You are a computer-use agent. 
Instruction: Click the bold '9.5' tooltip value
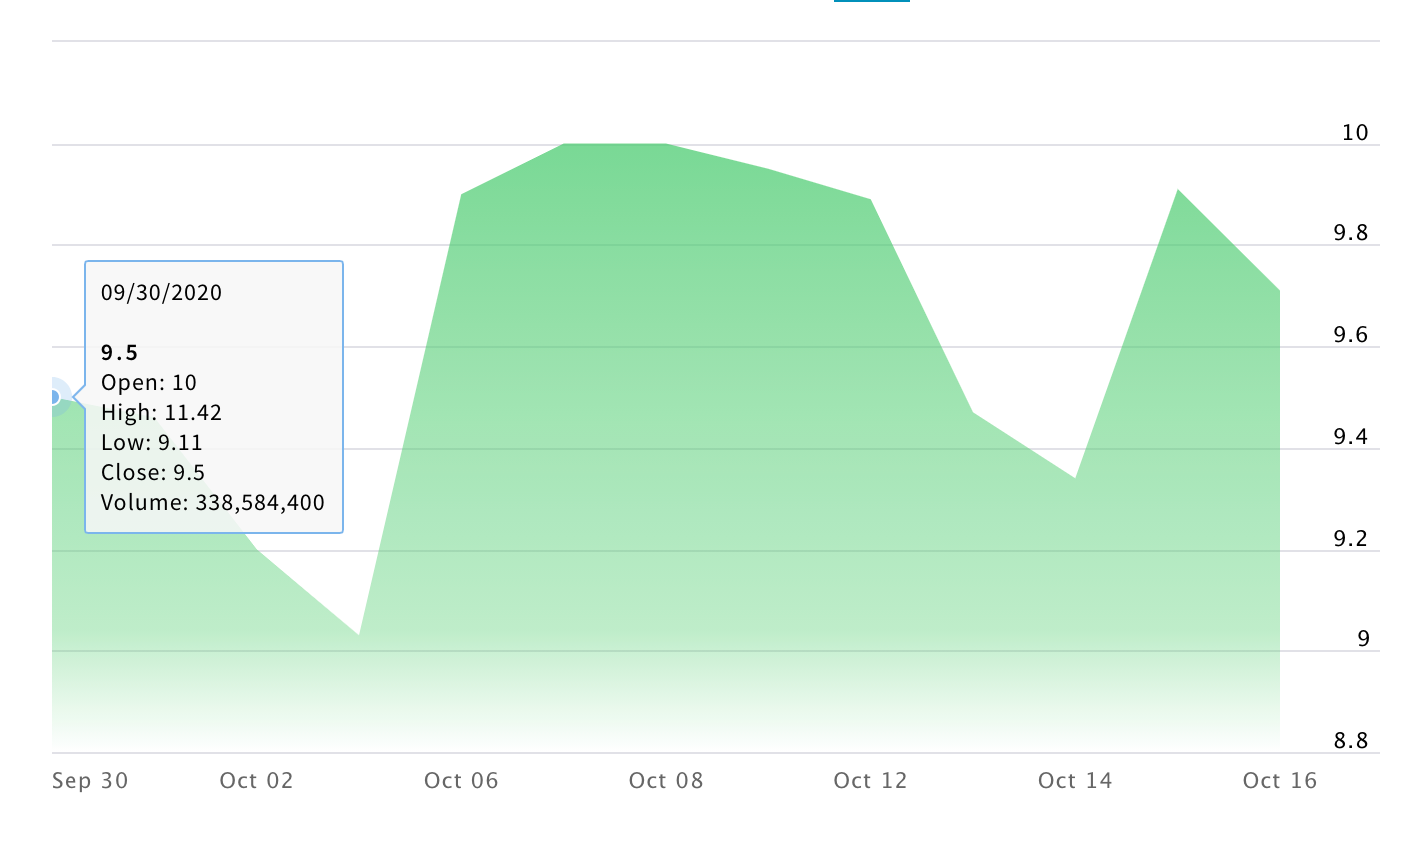coord(120,353)
